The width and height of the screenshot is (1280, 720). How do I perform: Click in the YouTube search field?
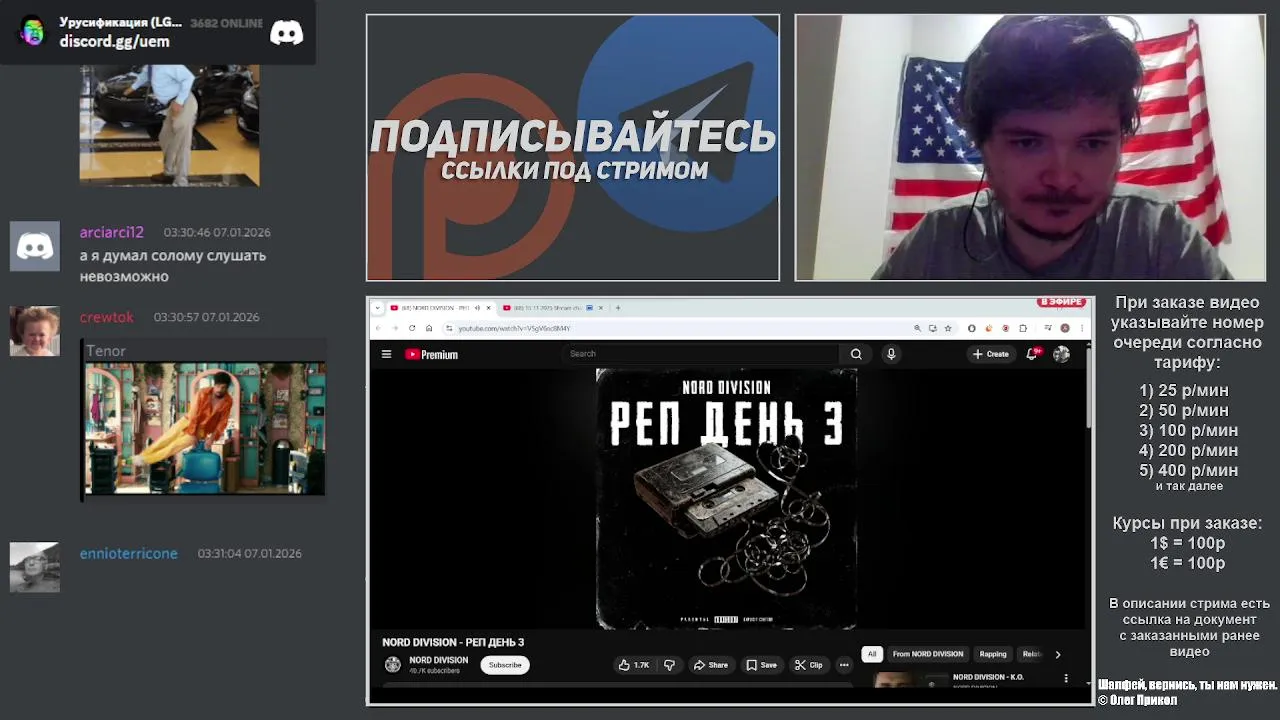(x=701, y=354)
